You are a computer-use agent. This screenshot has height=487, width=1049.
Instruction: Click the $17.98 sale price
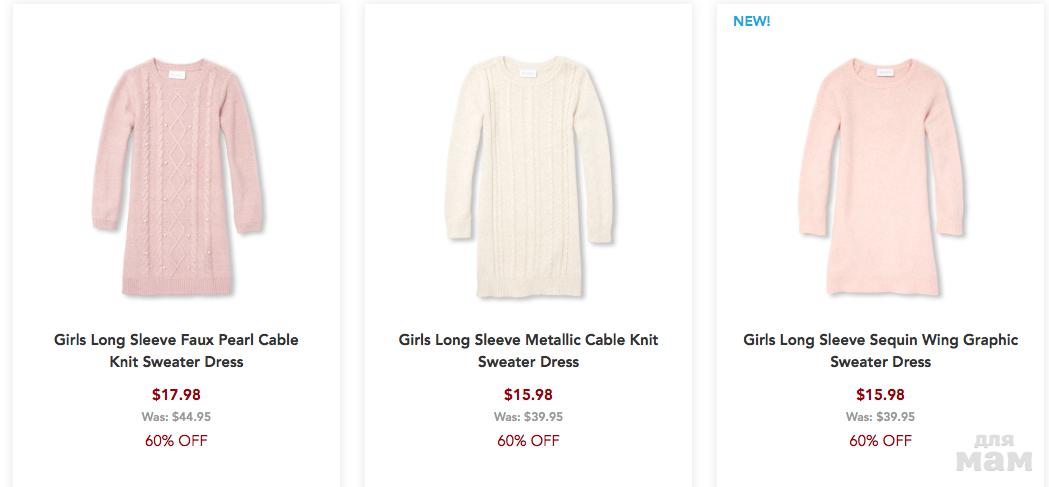176,394
